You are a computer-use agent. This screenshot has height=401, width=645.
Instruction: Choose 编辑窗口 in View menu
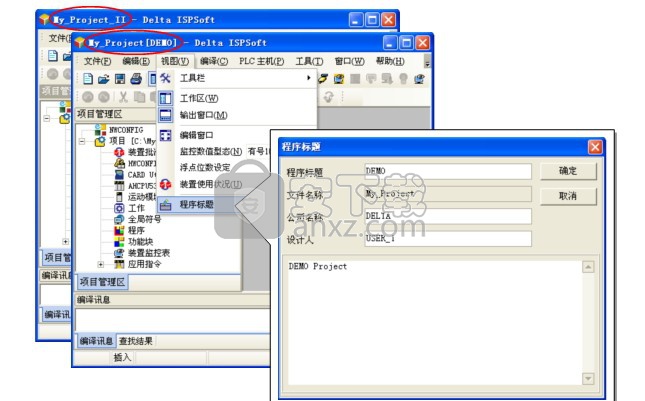point(197,135)
